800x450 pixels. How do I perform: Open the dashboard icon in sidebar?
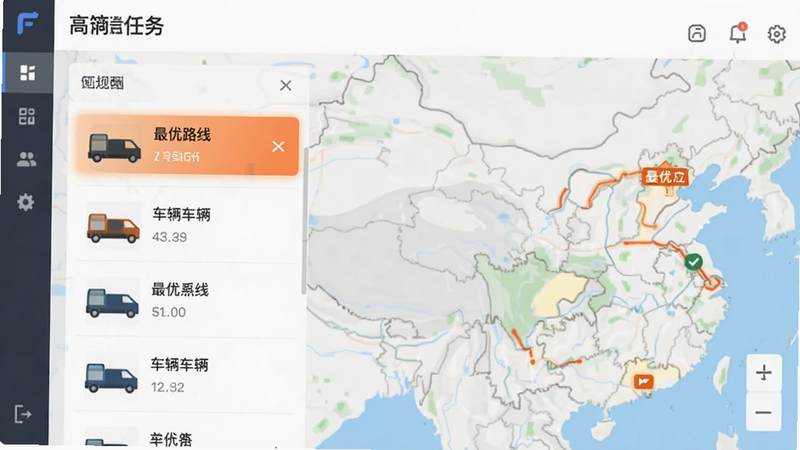point(27,73)
